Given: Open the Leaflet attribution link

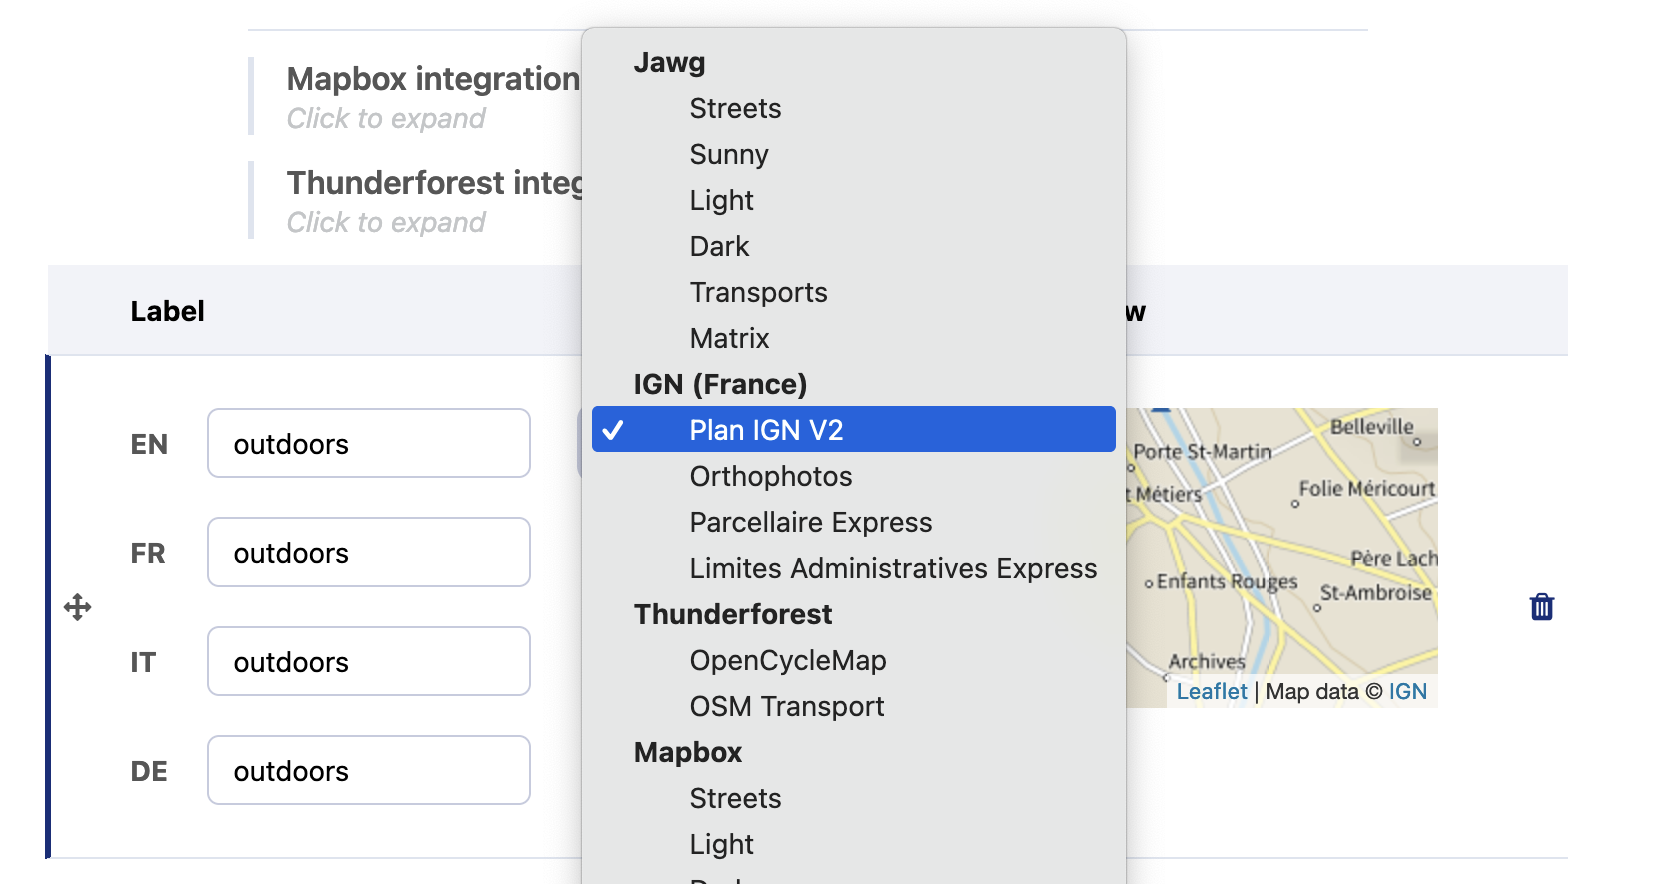Looking at the screenshot, I should coord(1211,692).
